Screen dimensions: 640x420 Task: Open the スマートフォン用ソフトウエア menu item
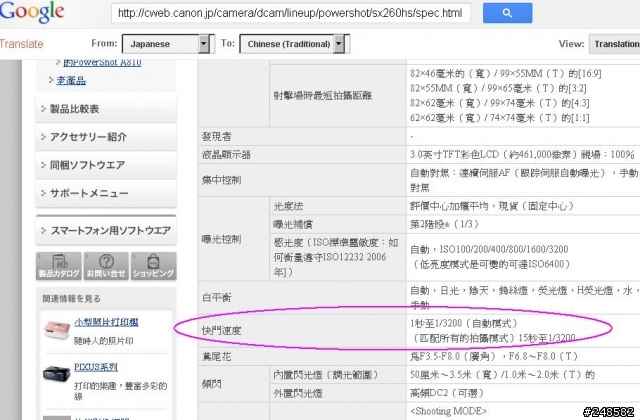click(x=106, y=231)
